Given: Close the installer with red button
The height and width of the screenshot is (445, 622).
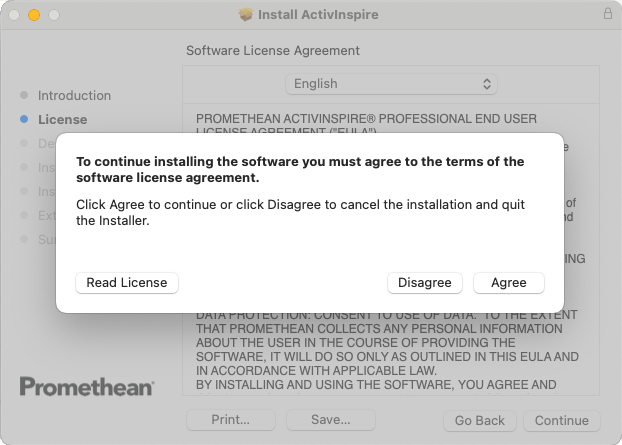Looking at the screenshot, I should click(x=14, y=15).
